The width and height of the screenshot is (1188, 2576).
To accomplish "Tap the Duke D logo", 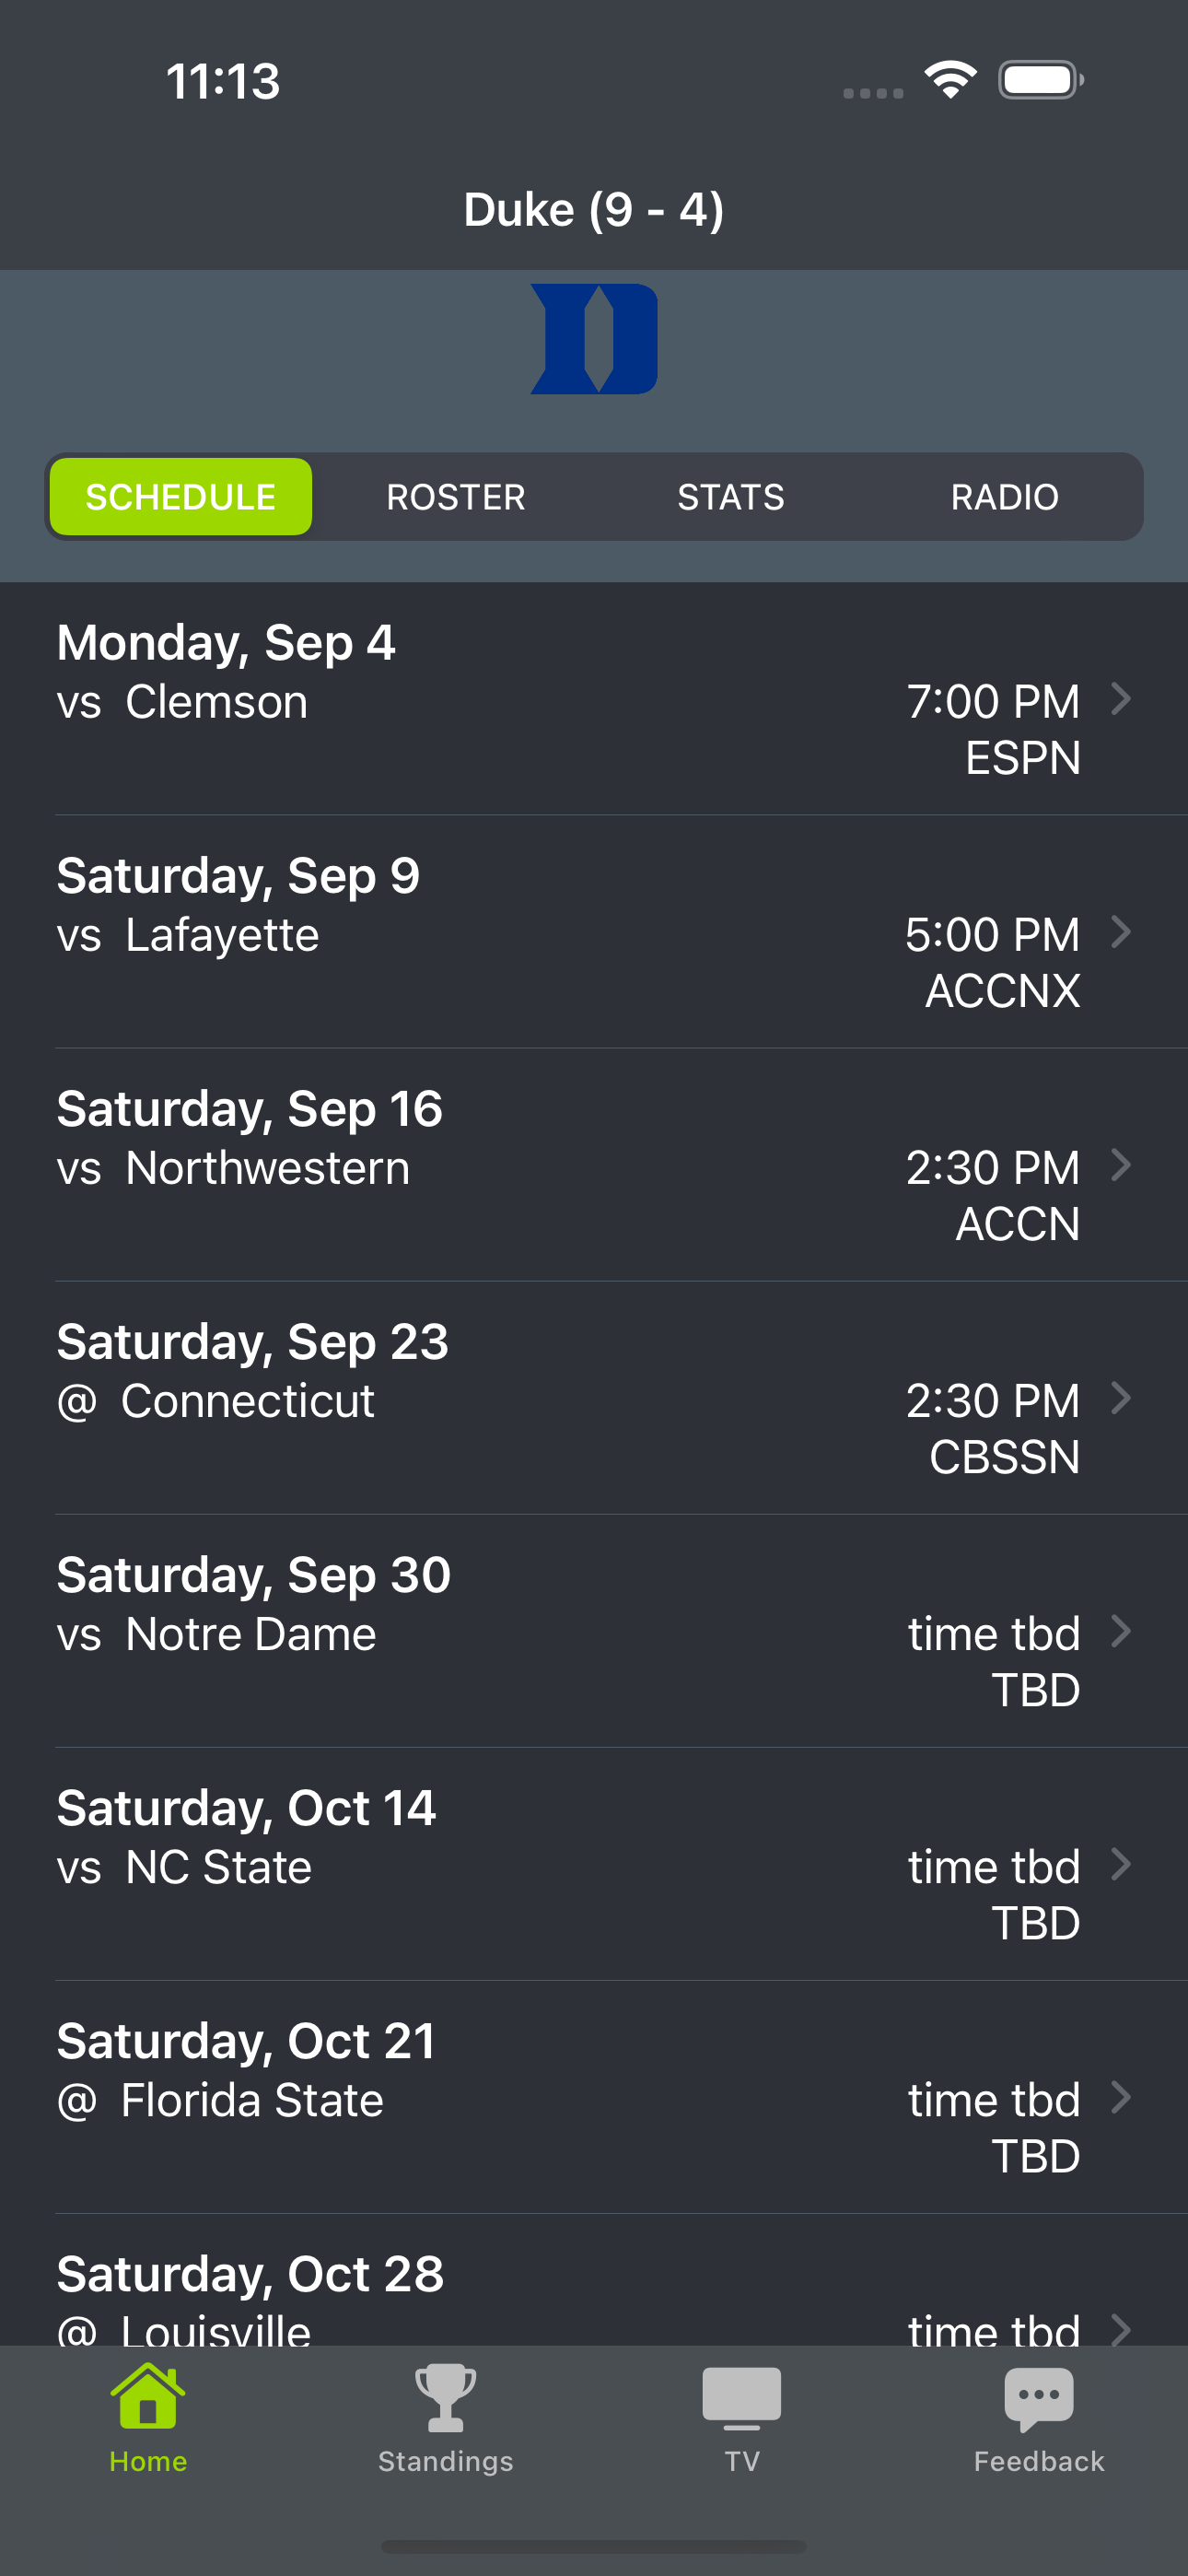I will pos(594,339).
